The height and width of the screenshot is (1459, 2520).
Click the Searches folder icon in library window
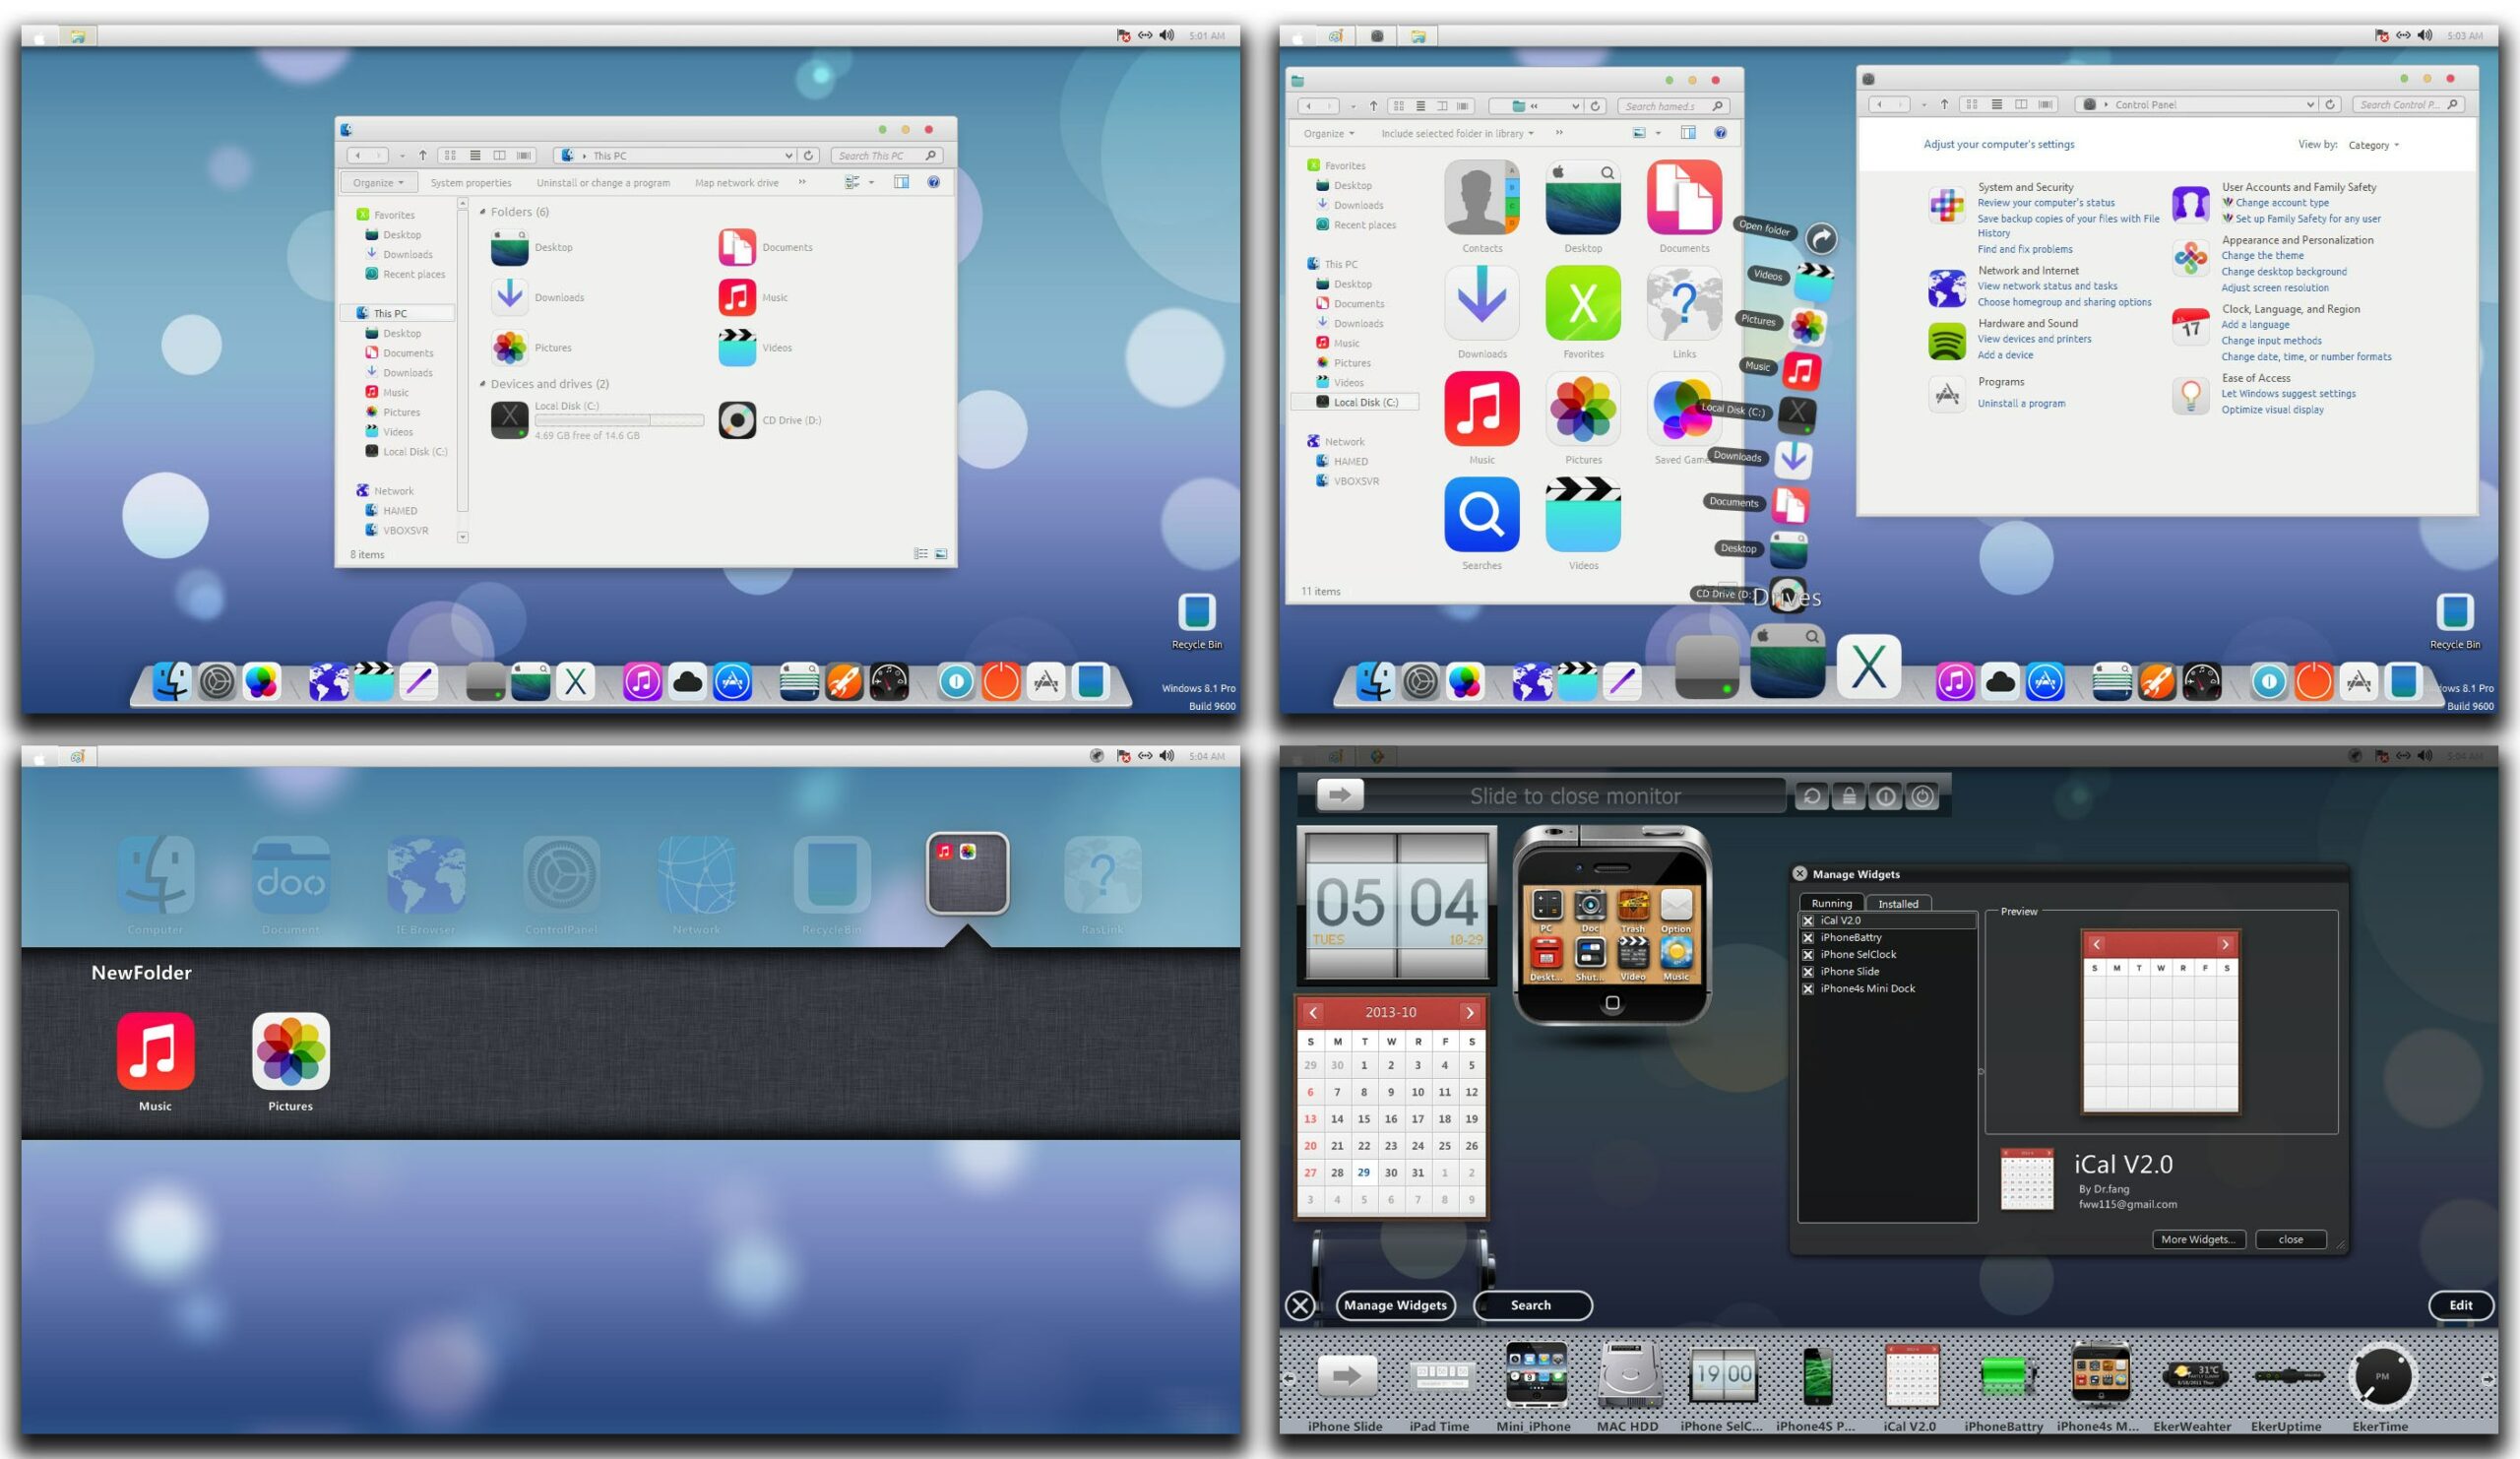coord(1481,514)
